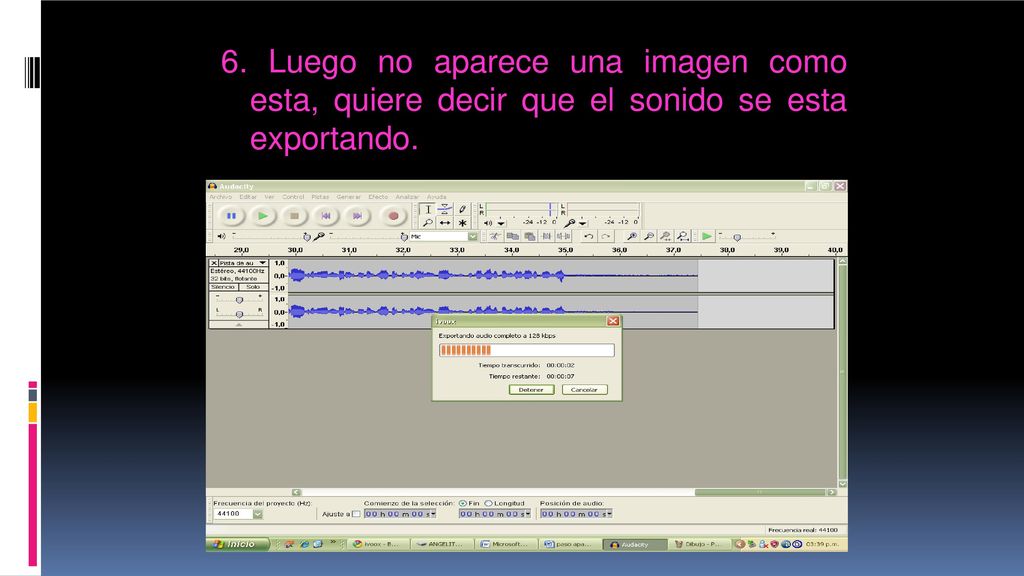Click the Copy icon in edit toolbar
The image size is (1024, 576).
pos(513,236)
